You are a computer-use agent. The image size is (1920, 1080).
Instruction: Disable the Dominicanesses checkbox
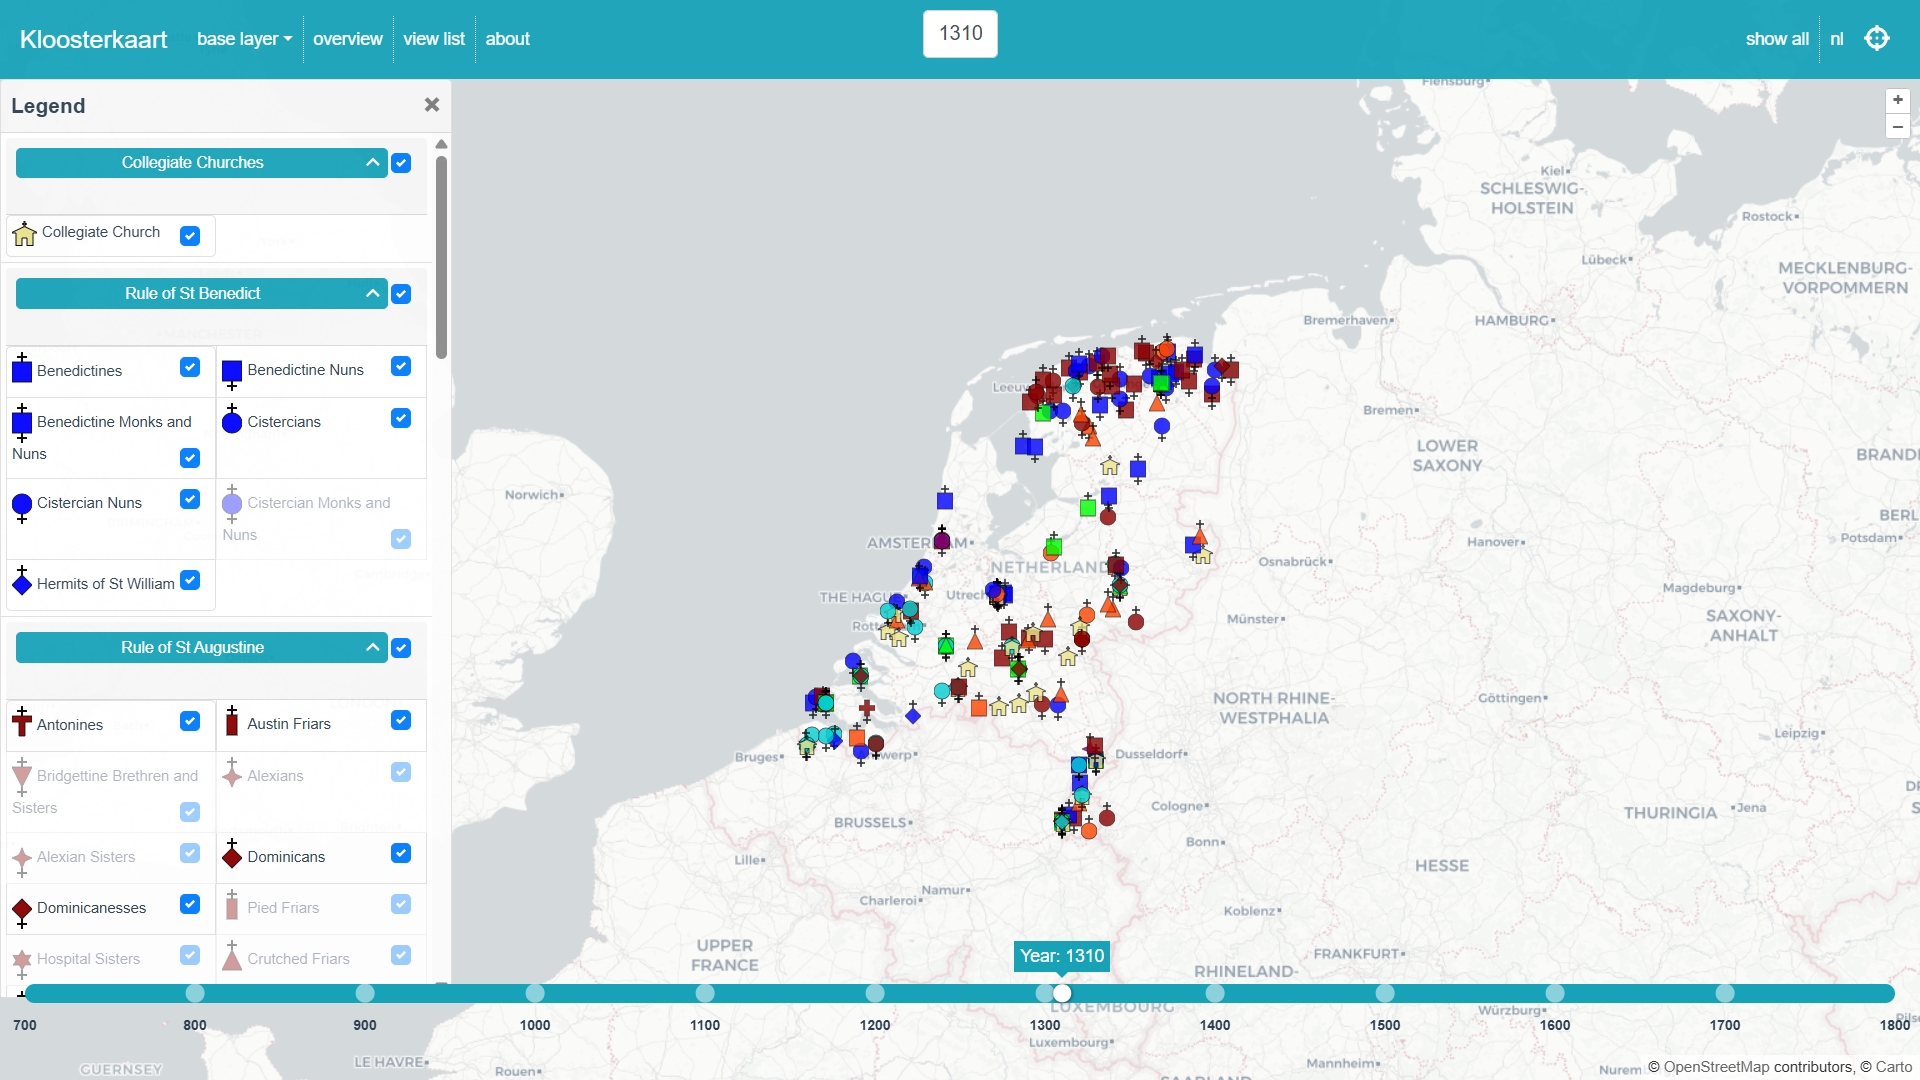click(190, 904)
